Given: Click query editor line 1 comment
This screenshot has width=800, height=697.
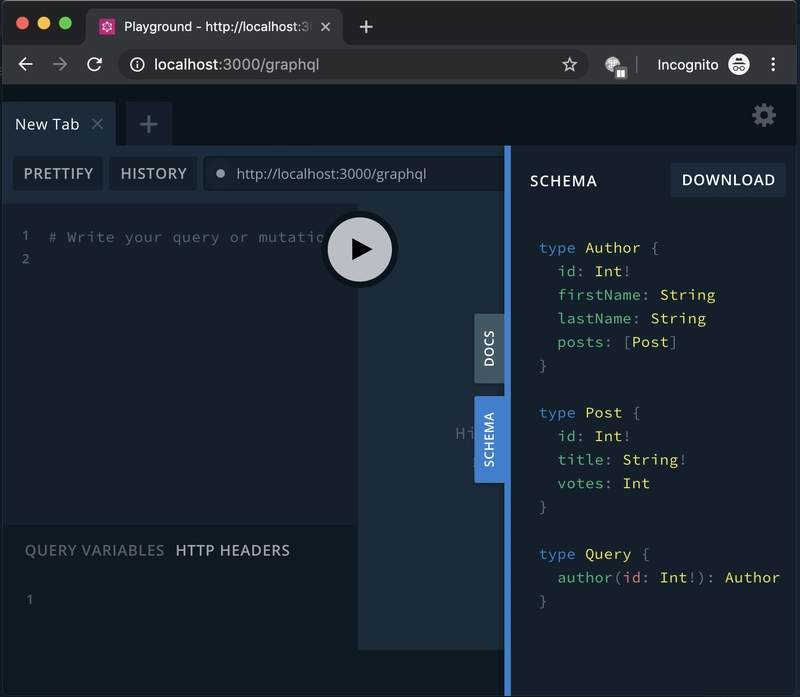Looking at the screenshot, I should (186, 237).
